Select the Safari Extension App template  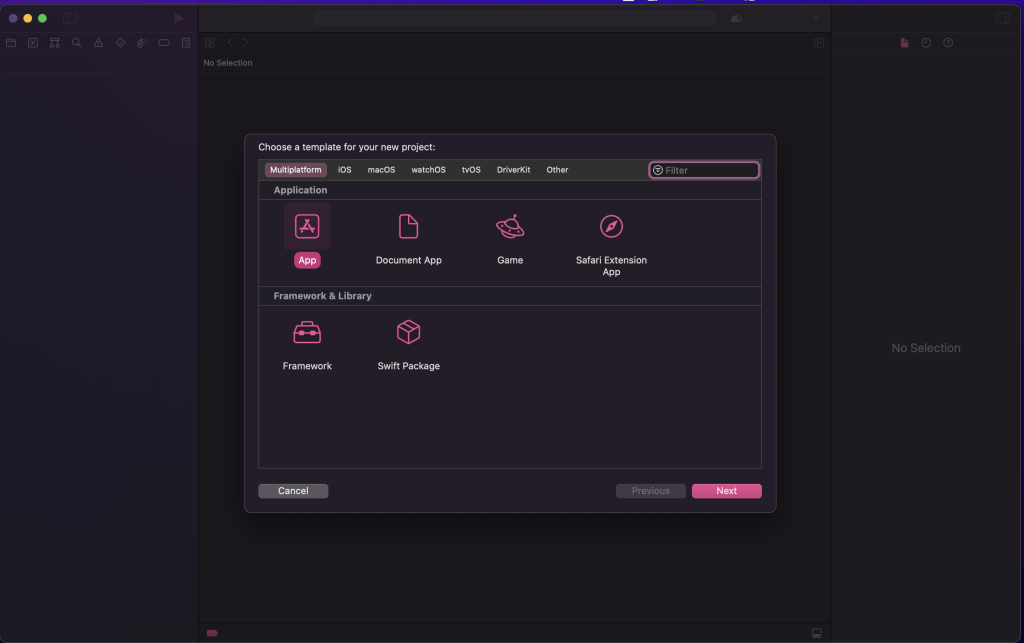[x=611, y=226]
